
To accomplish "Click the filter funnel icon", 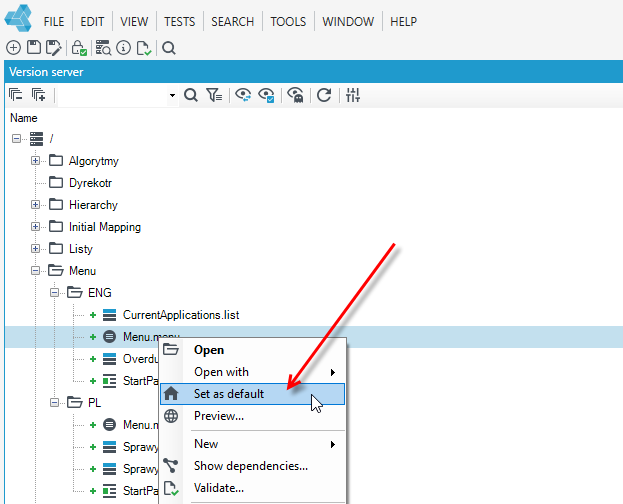I will pyautogui.click(x=214, y=95).
